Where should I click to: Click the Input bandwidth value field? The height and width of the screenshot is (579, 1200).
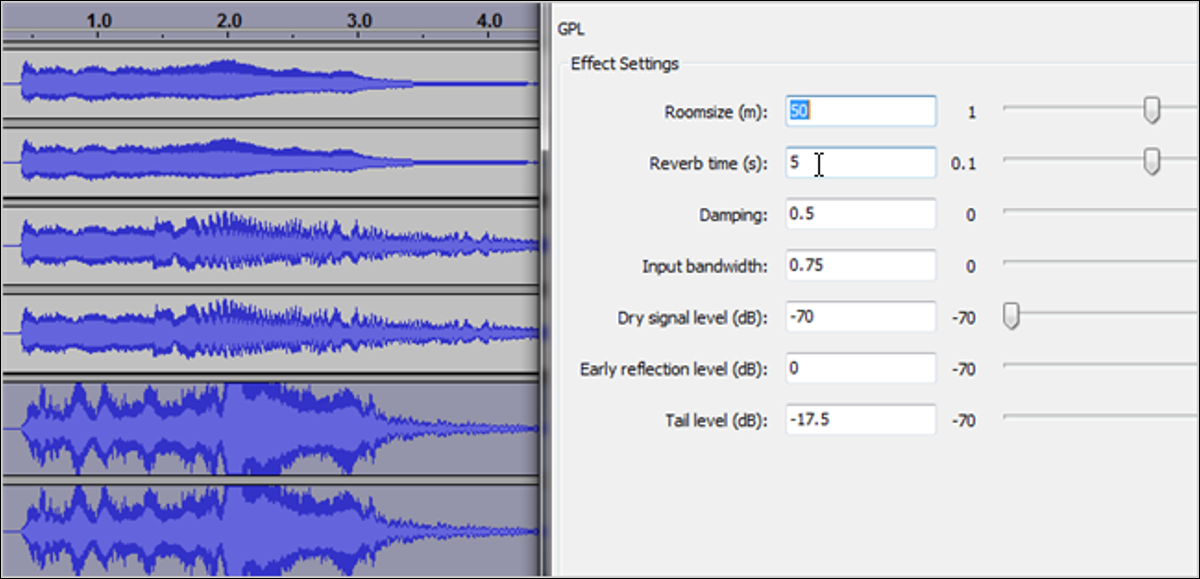coord(861,265)
